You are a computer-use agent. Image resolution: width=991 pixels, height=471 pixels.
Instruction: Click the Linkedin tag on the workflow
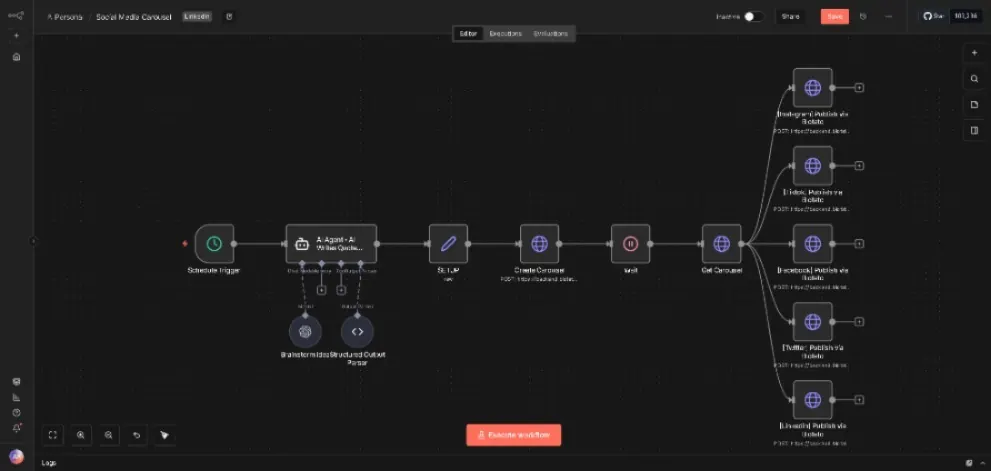[x=197, y=16]
